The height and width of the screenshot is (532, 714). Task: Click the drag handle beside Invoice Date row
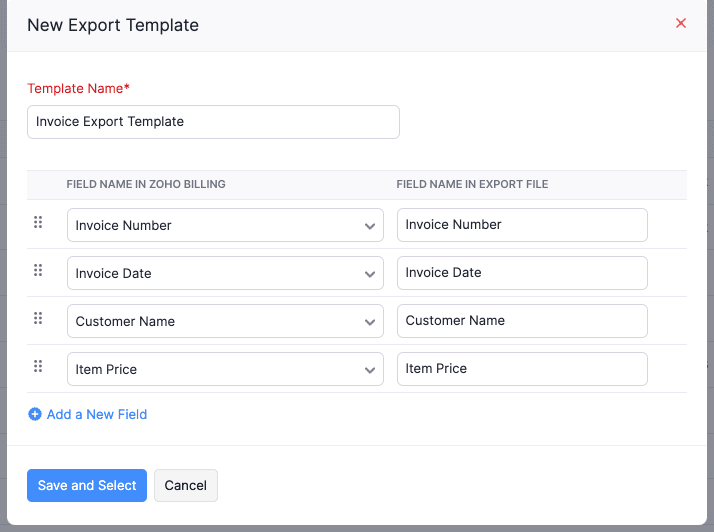(38, 270)
